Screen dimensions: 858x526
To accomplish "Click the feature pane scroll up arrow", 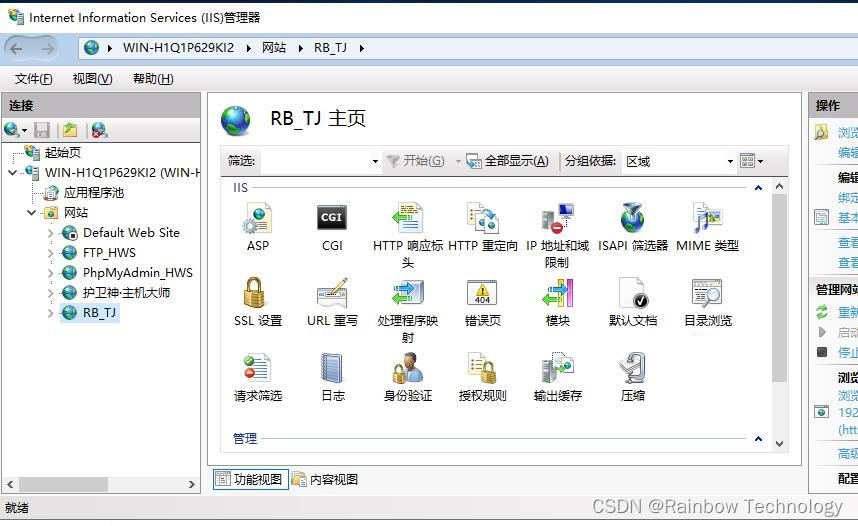I will coord(780,187).
